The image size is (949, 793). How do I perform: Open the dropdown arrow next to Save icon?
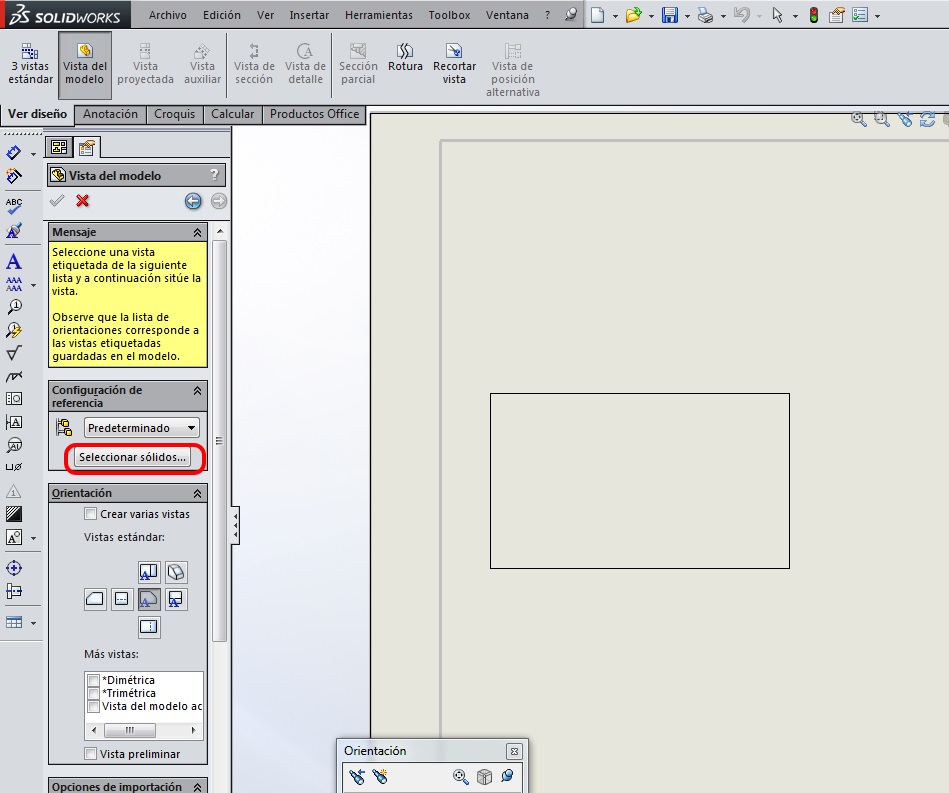tap(687, 16)
